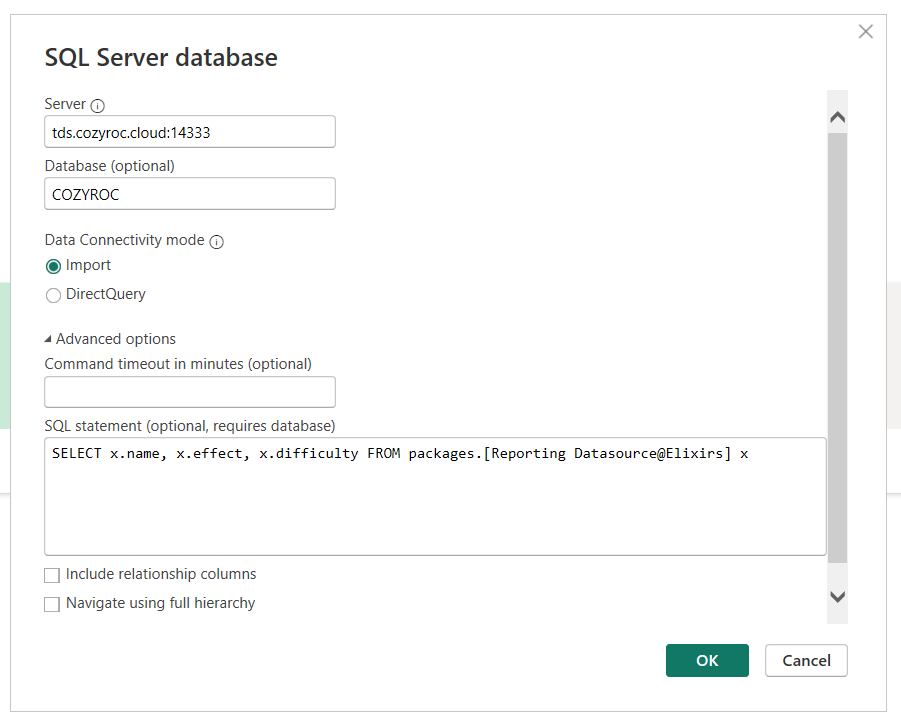The height and width of the screenshot is (722, 901).
Task: Click the vertical scrollbar track
Action: click(x=837, y=350)
